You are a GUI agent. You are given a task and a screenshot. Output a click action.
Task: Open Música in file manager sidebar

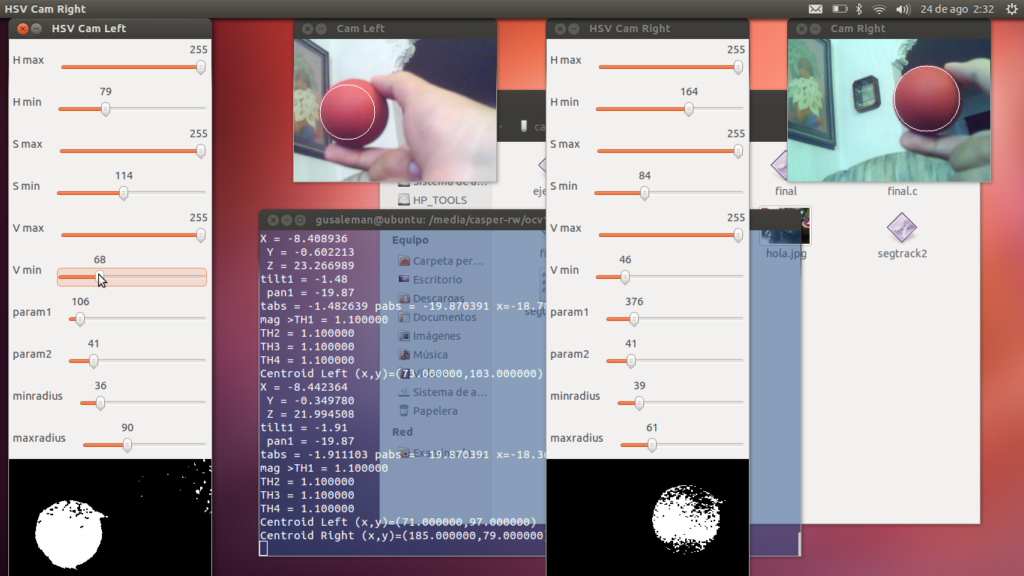click(x=423, y=355)
